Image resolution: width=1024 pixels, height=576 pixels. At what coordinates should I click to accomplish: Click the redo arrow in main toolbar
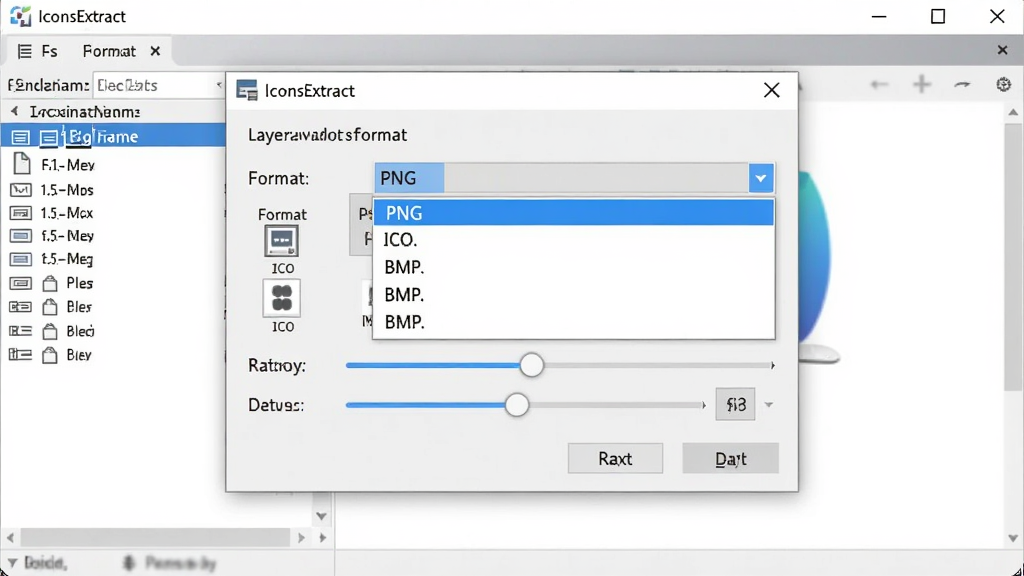click(962, 84)
